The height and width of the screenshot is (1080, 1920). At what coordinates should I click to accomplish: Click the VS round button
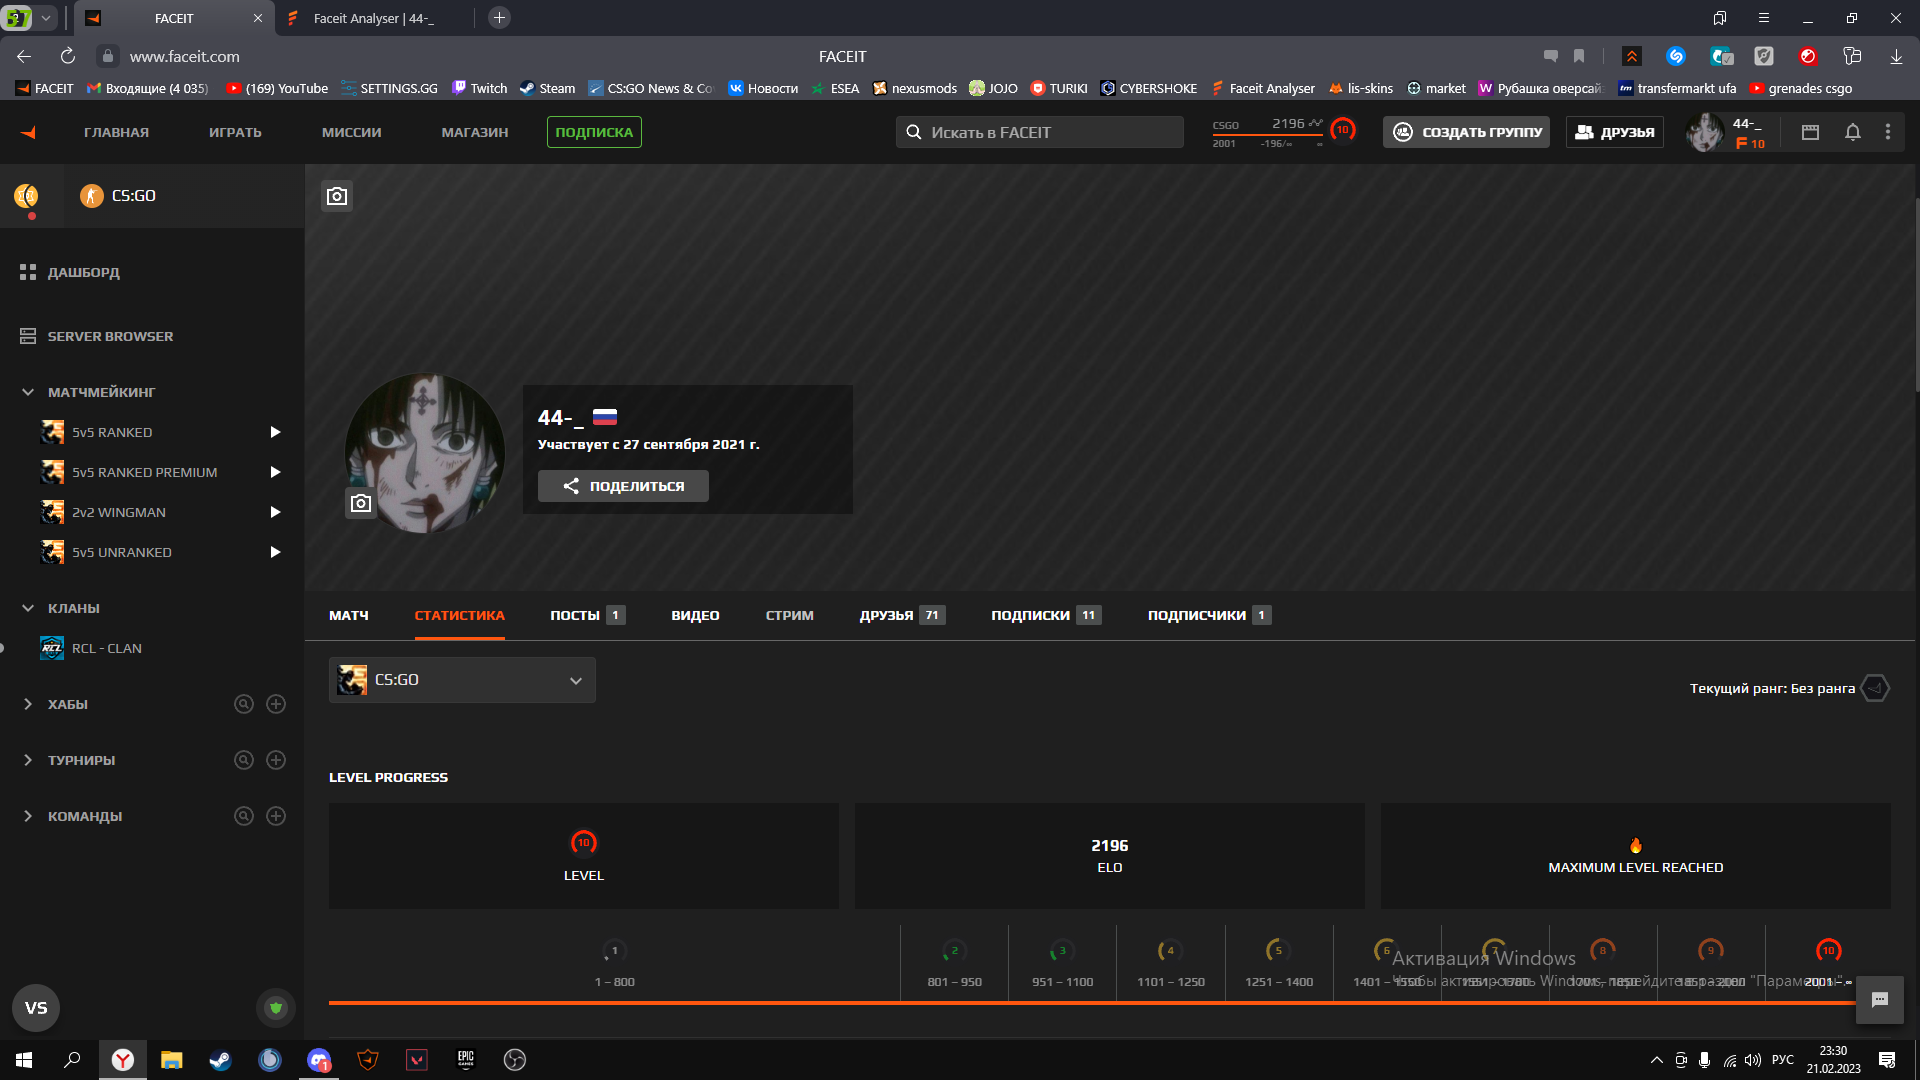pos(36,1008)
